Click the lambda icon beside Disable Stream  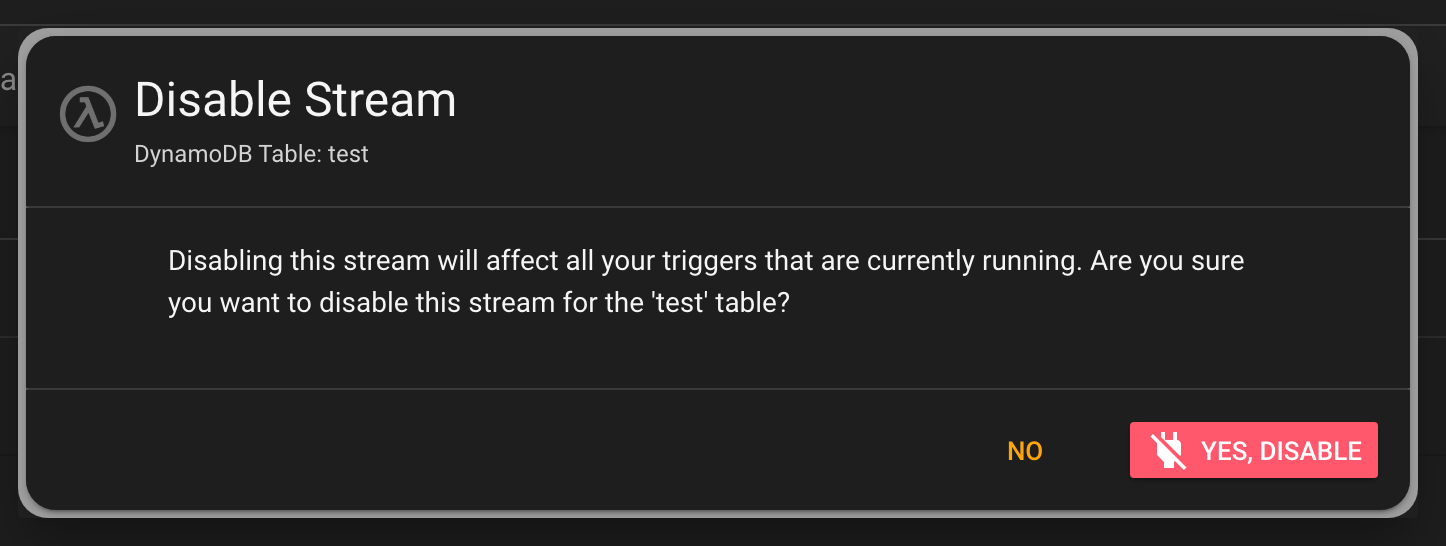click(89, 114)
